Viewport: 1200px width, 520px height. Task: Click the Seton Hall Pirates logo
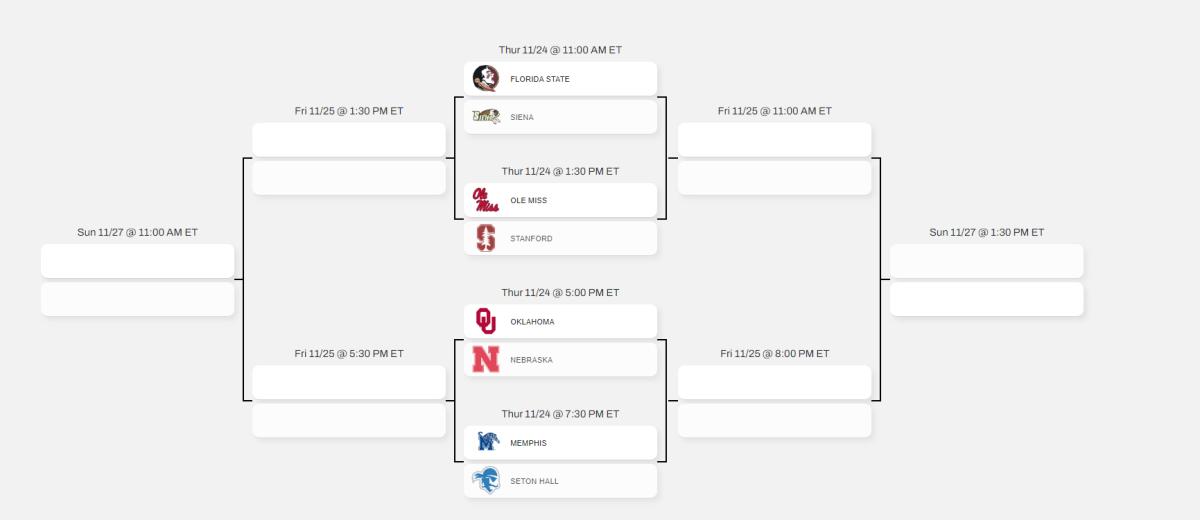click(x=486, y=481)
